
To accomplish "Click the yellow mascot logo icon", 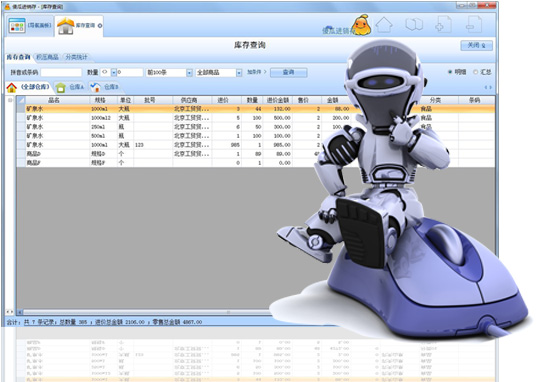I will coord(361,25).
